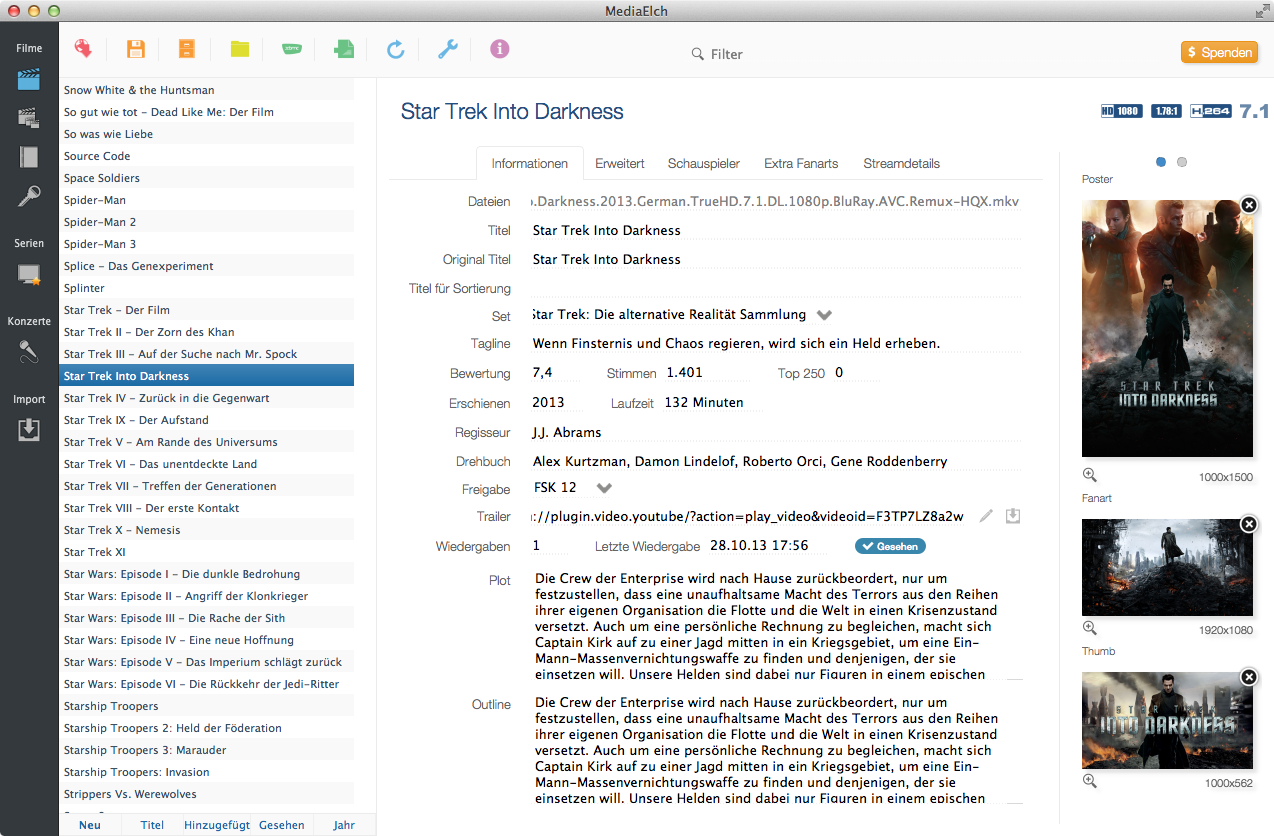Open settings with the wrench icon
Viewport: 1274px width, 836px height.
click(447, 49)
